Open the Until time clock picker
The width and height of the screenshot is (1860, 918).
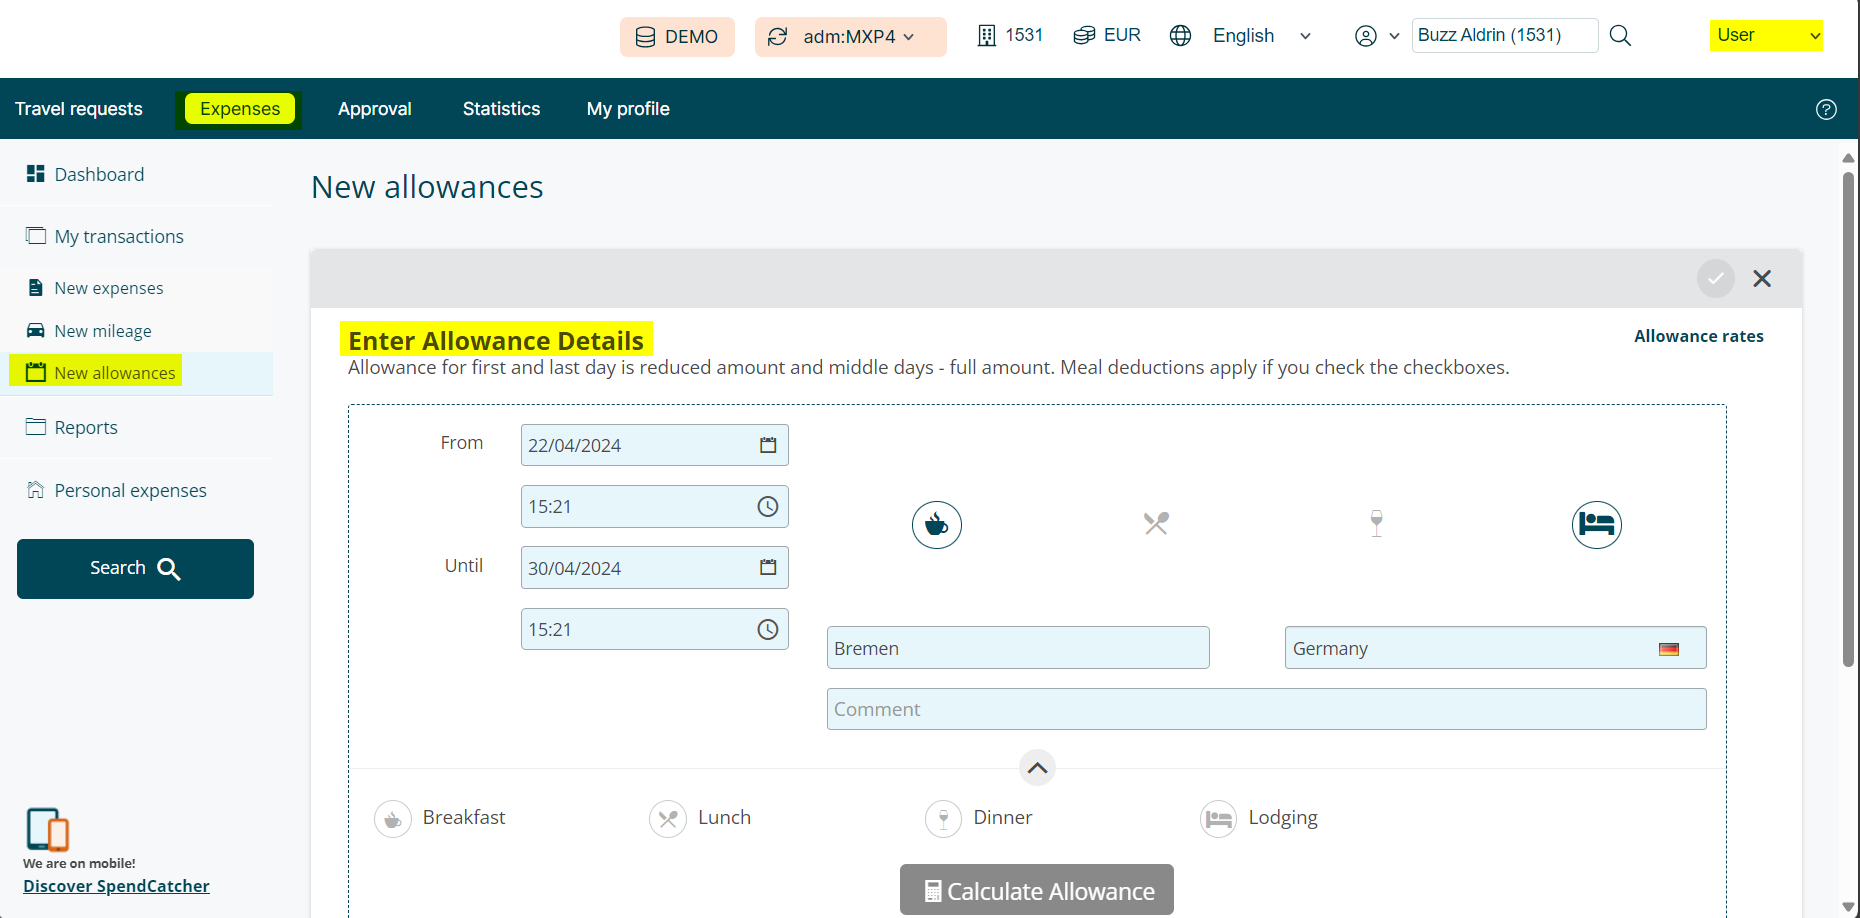pyautogui.click(x=767, y=630)
